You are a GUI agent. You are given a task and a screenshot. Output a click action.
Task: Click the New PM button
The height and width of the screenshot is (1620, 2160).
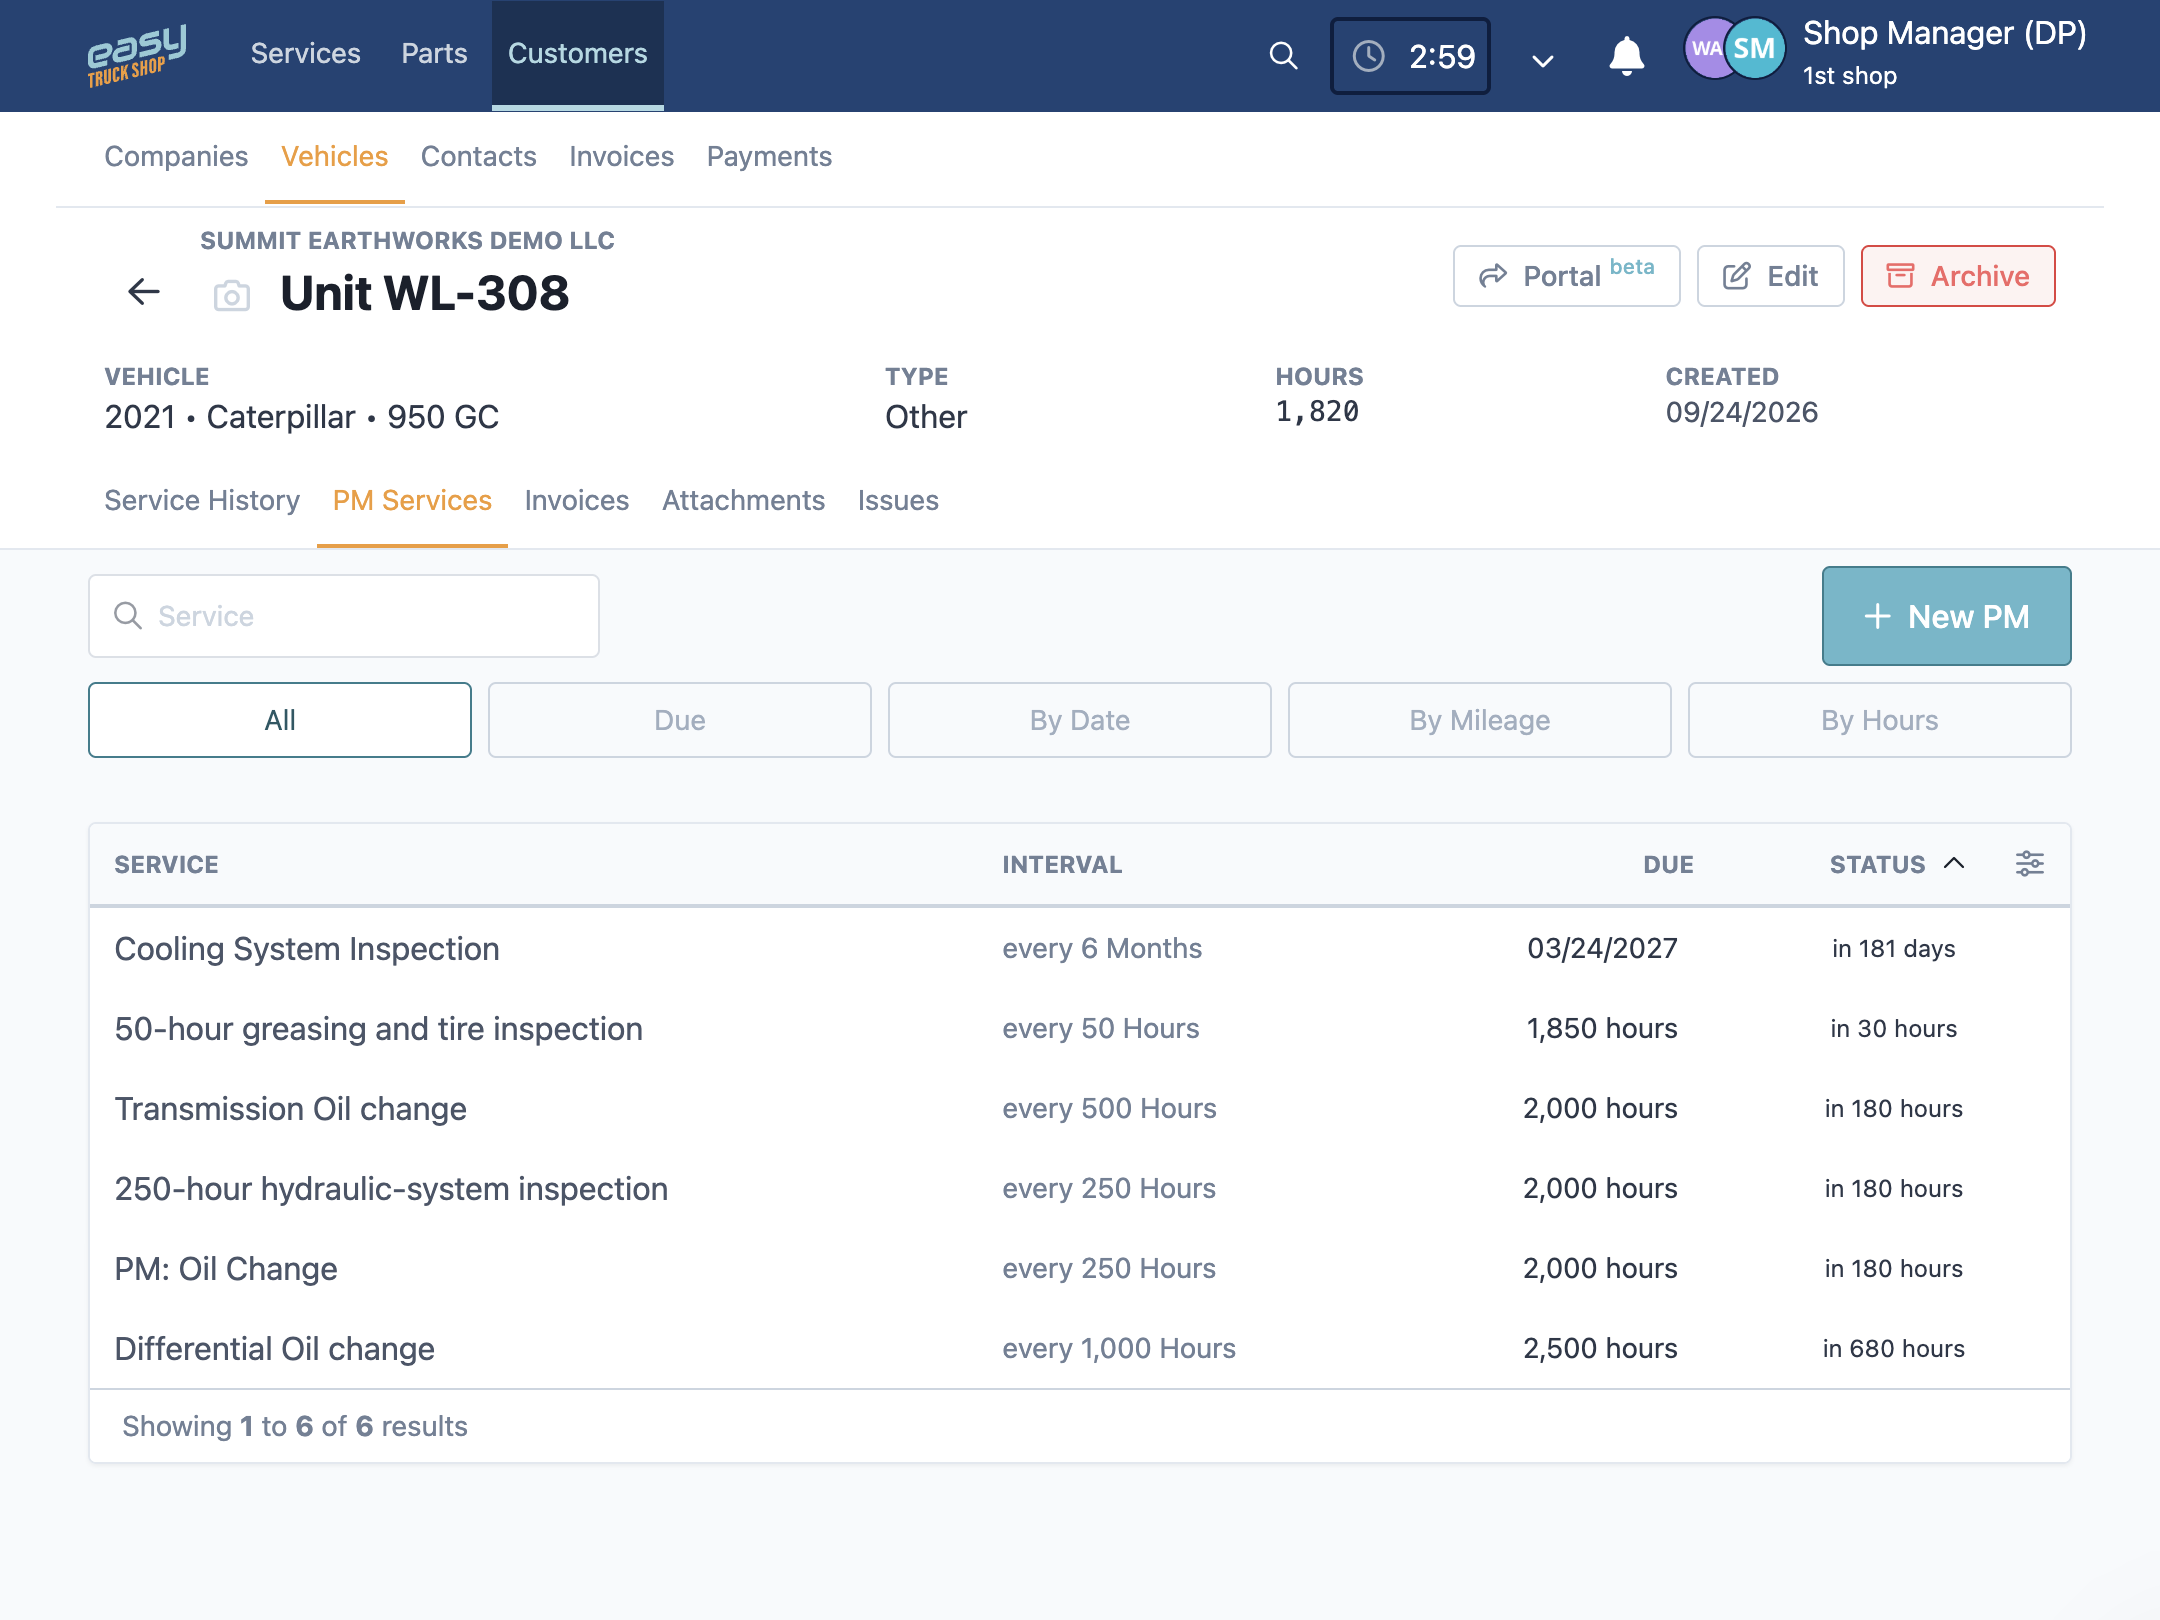[1946, 616]
